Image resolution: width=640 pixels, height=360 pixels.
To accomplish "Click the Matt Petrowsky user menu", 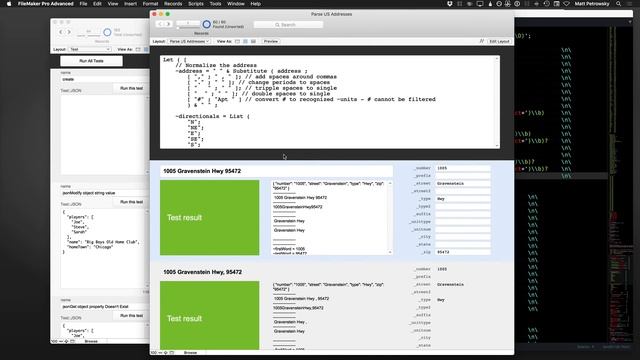I will pos(592,4).
